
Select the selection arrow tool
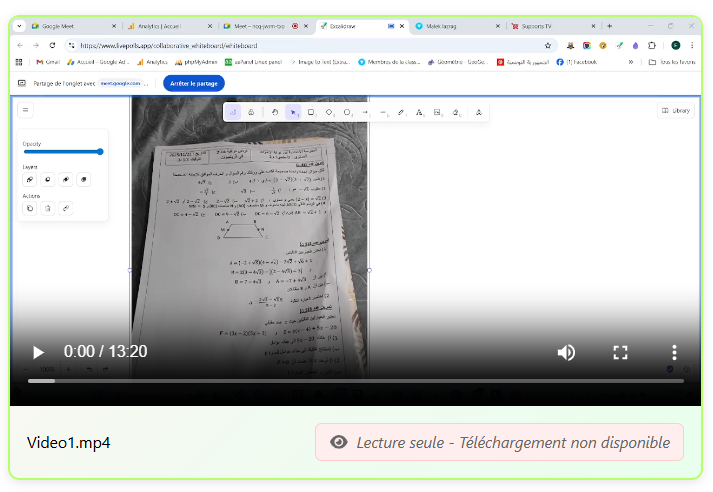292,113
